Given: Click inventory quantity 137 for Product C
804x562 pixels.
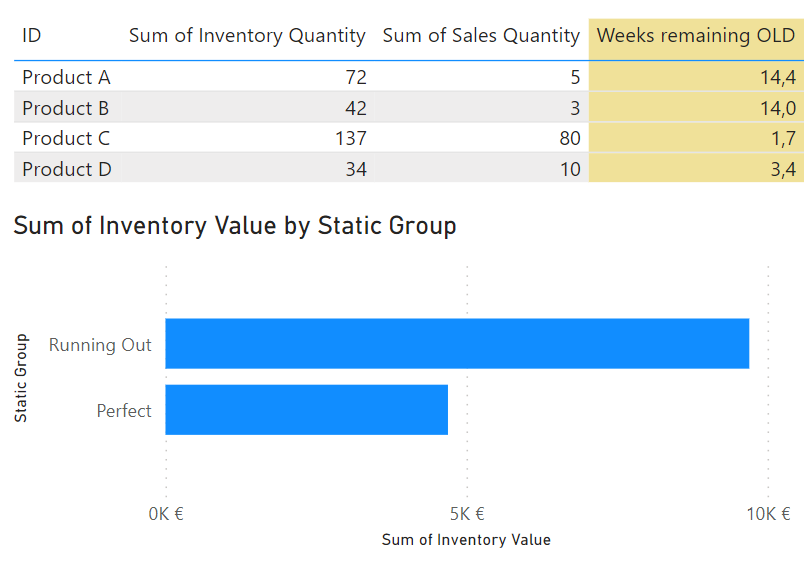Looking at the screenshot, I should click(351, 138).
